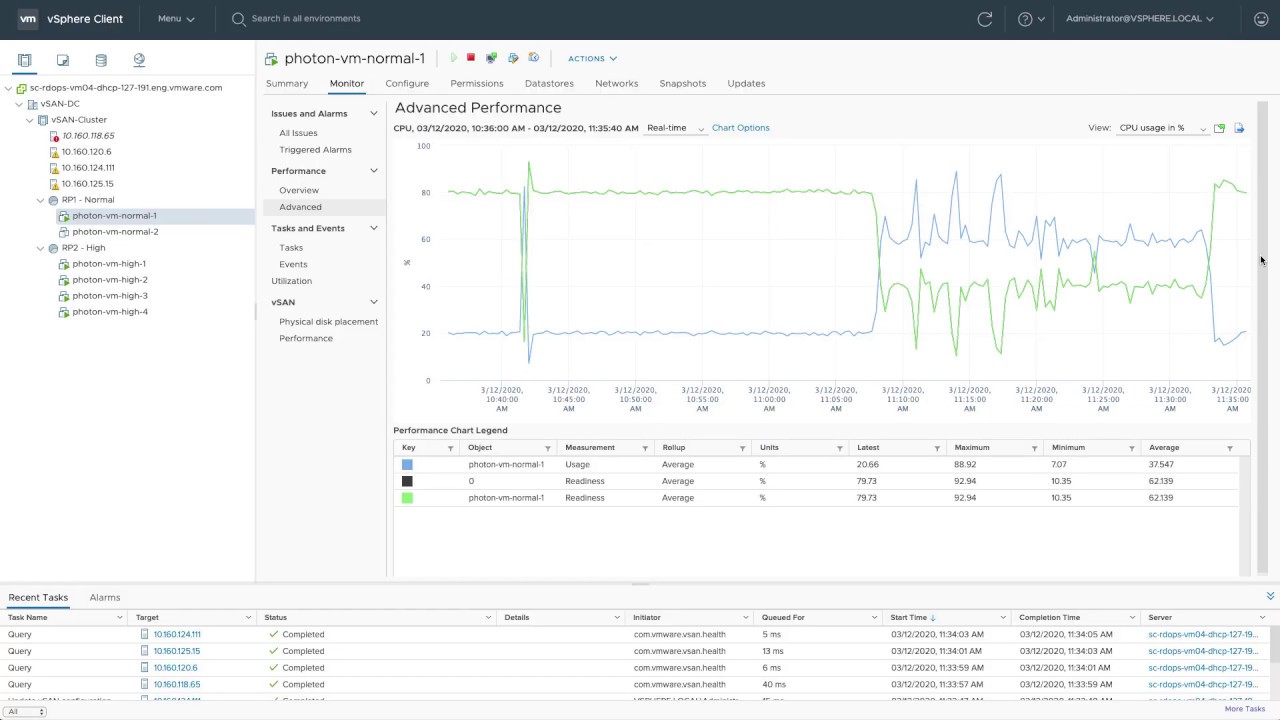Switch to the Configure tab
Image resolution: width=1280 pixels, height=720 pixels.
tap(407, 83)
